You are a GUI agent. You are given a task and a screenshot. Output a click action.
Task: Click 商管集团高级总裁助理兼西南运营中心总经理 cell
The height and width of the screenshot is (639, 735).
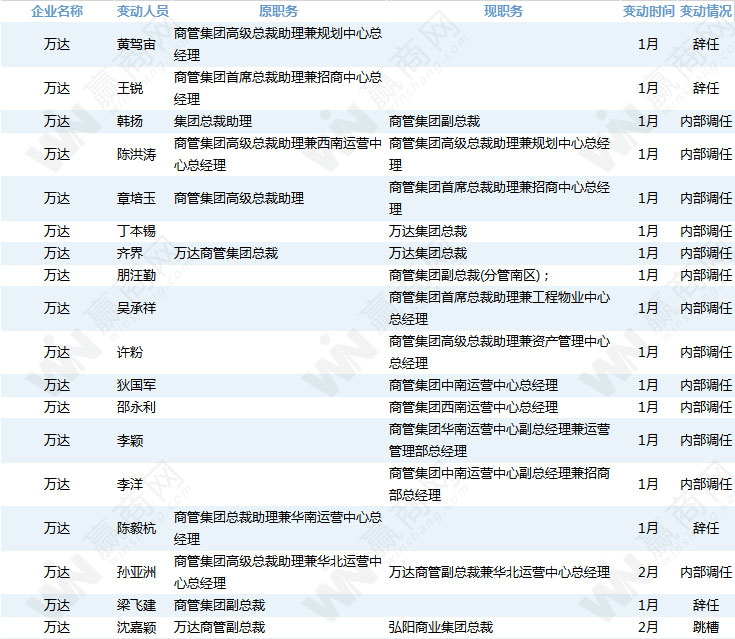[x=278, y=154]
